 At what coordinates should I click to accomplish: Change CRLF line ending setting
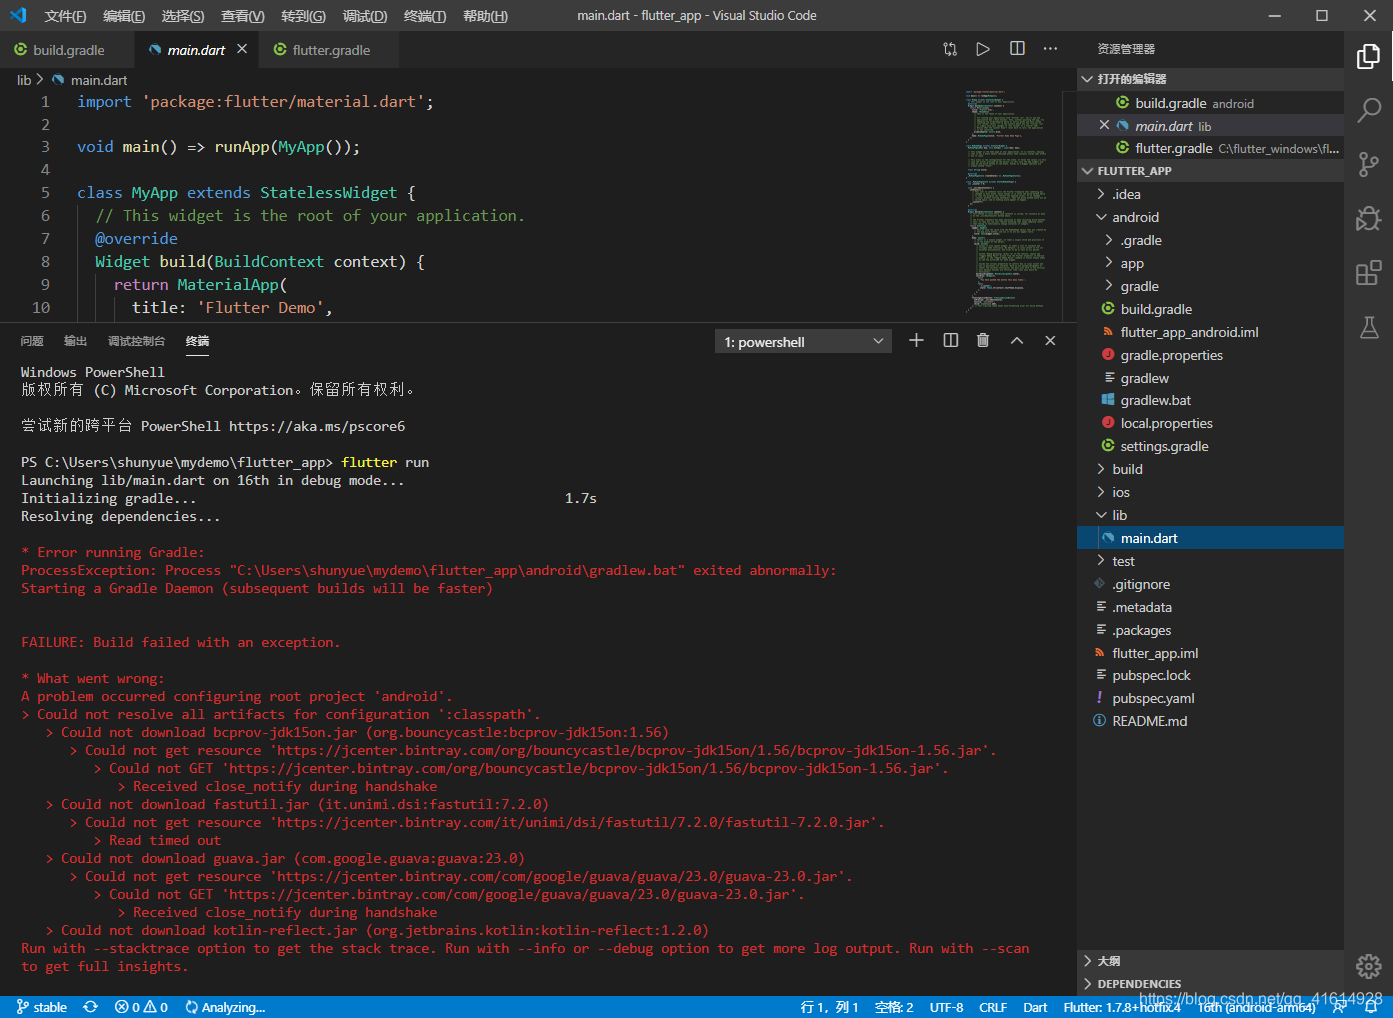[993, 1007]
